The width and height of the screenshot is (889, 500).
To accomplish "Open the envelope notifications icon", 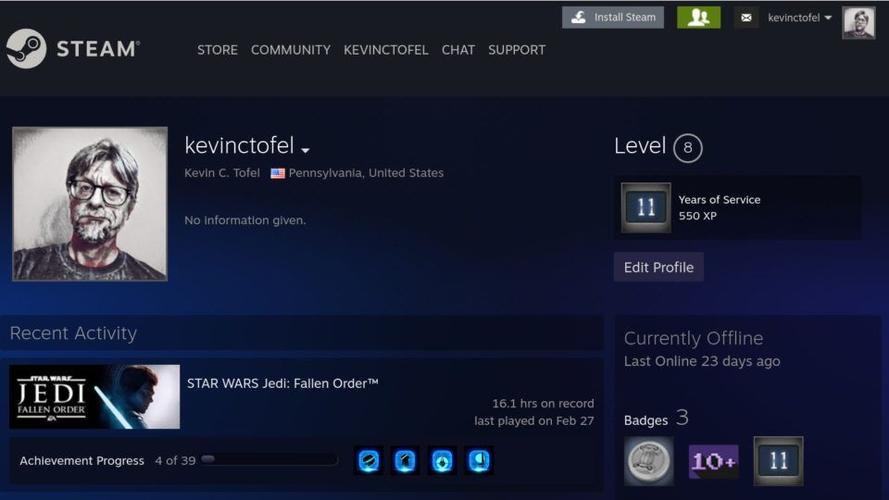I will [746, 18].
